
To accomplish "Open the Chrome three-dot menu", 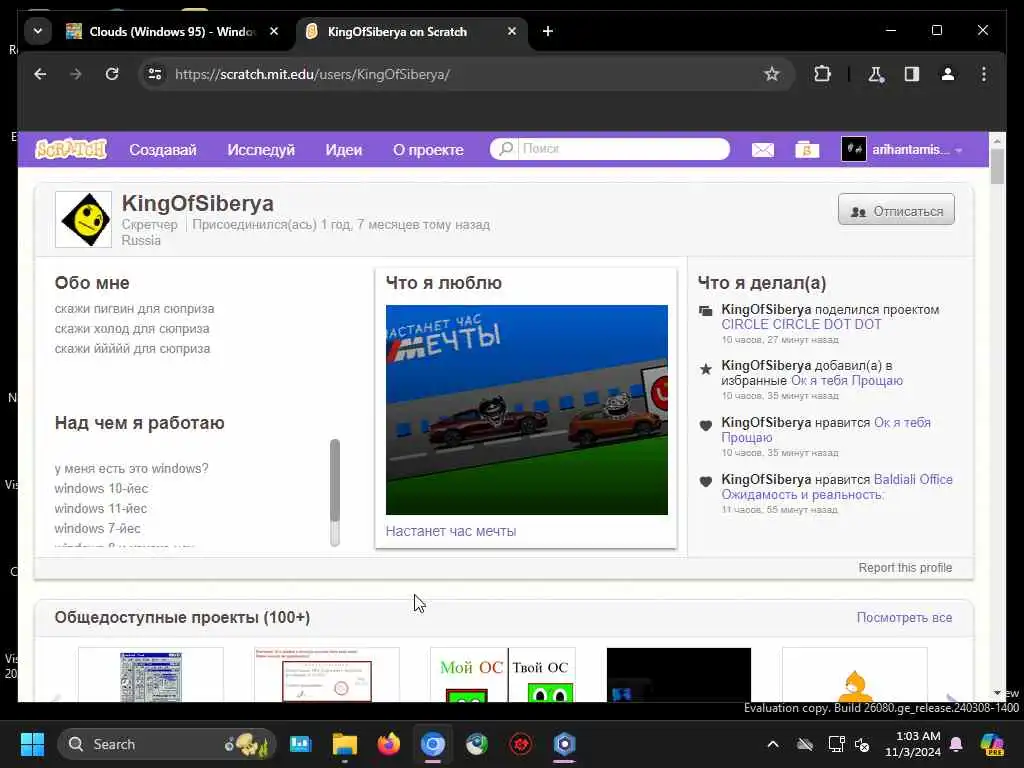I will pyautogui.click(x=984, y=74).
